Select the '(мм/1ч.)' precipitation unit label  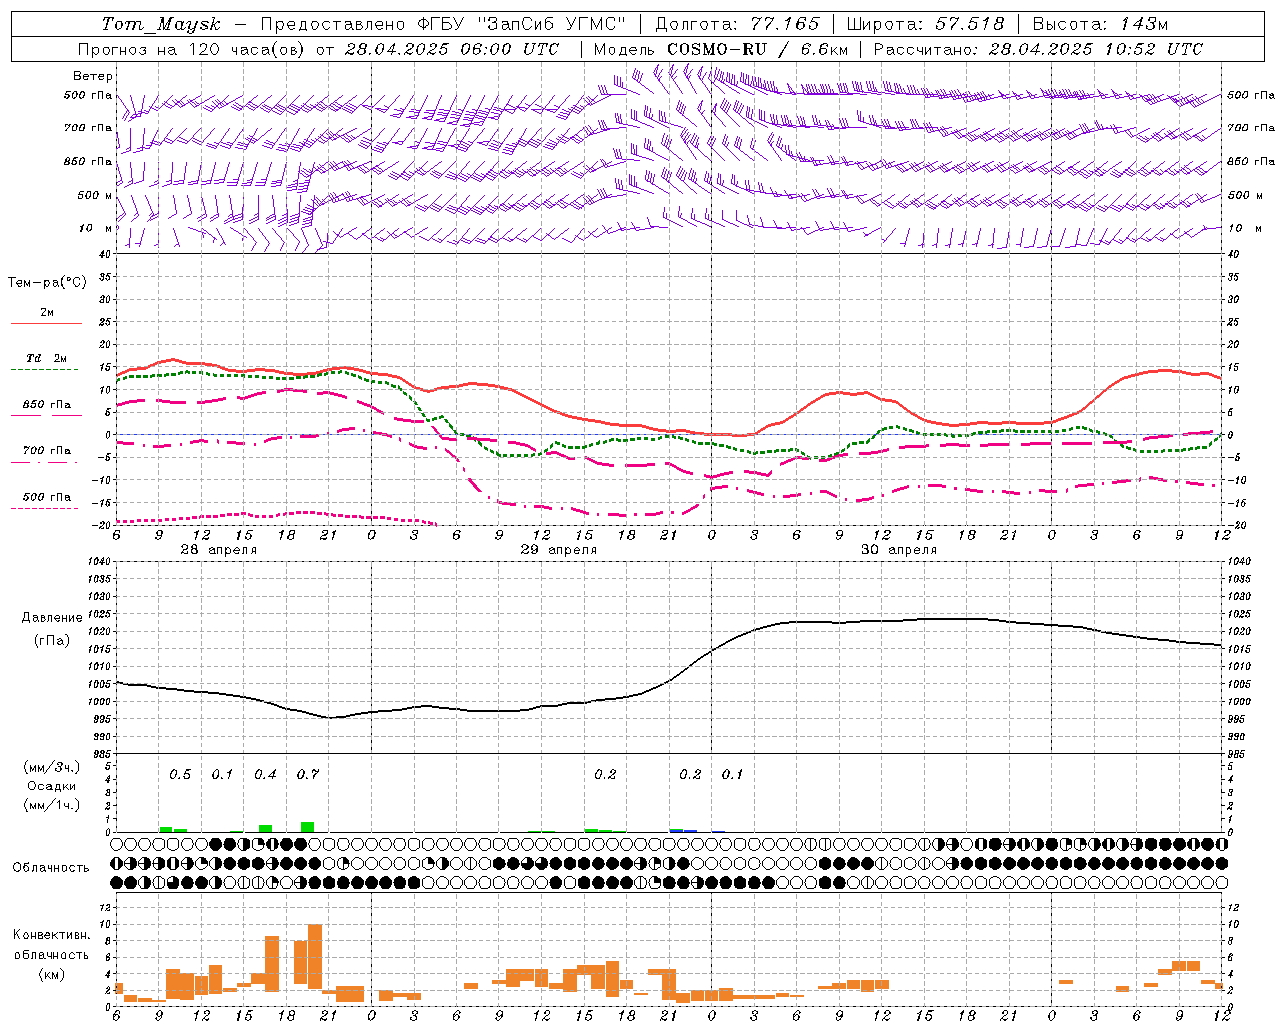pos(51,805)
